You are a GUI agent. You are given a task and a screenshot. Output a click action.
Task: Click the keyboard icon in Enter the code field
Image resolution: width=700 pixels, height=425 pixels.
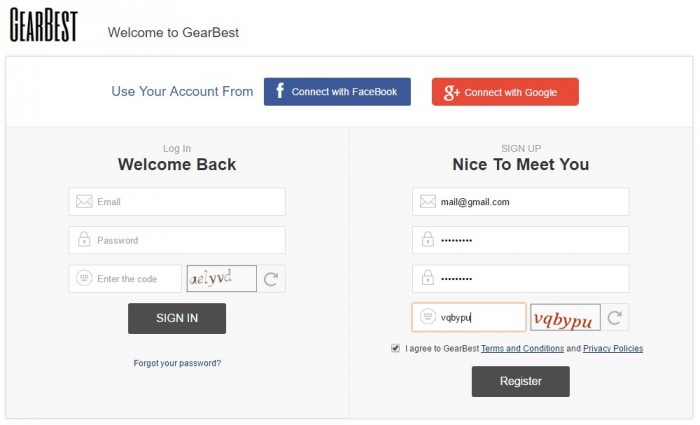coord(84,278)
